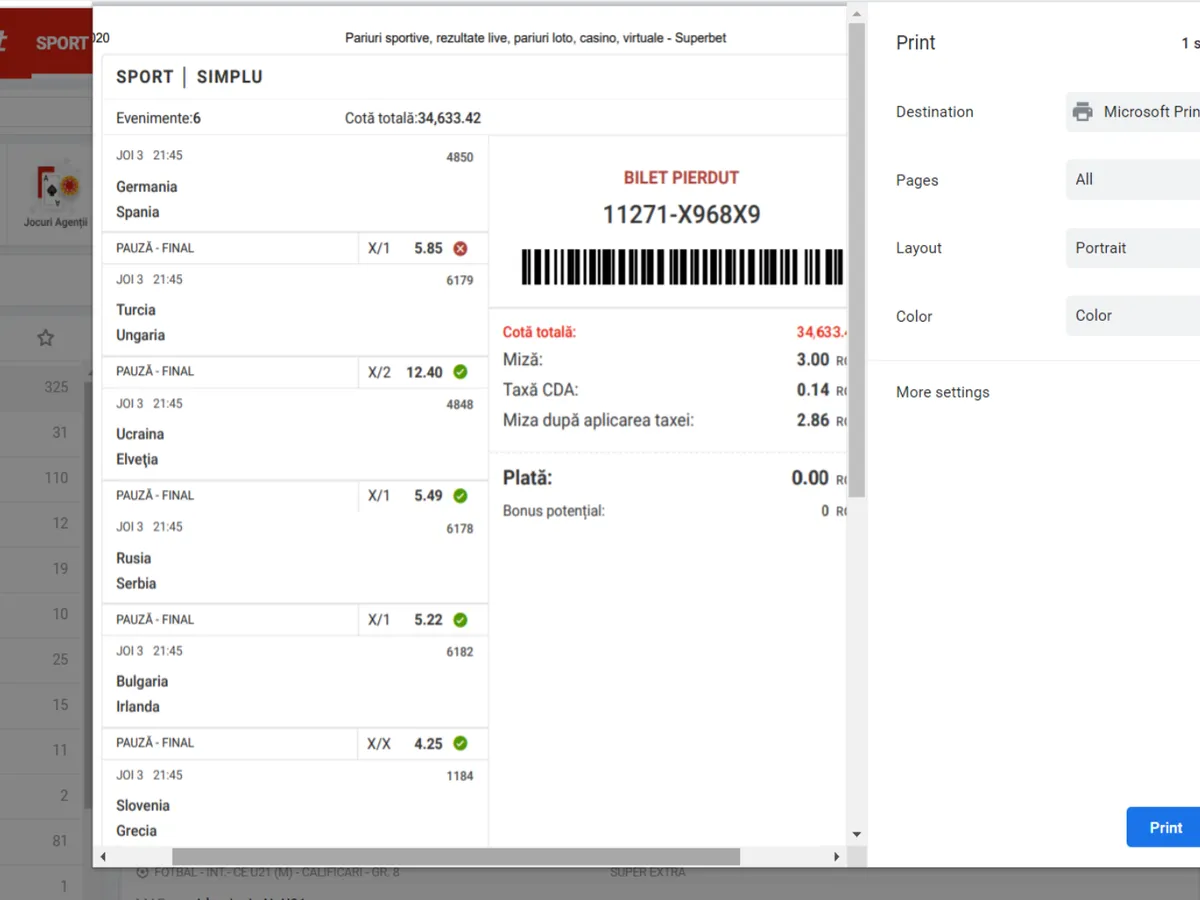Click the printer icon in Destination field
The width and height of the screenshot is (1200, 900).
[1082, 112]
